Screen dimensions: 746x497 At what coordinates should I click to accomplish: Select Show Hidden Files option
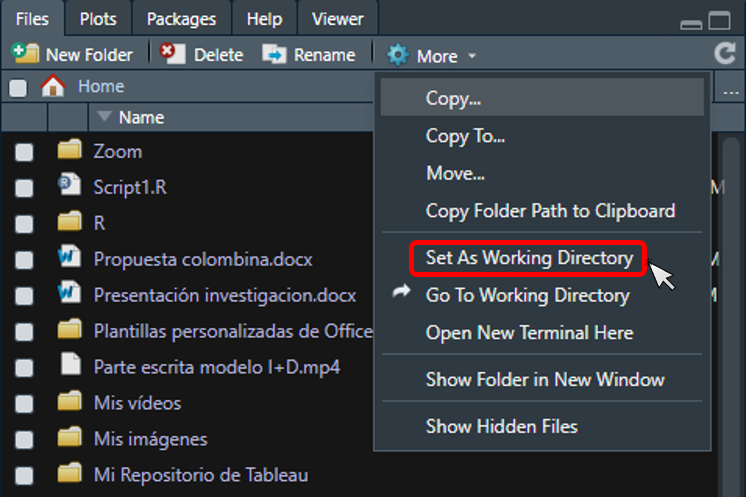pyautogui.click(x=501, y=426)
